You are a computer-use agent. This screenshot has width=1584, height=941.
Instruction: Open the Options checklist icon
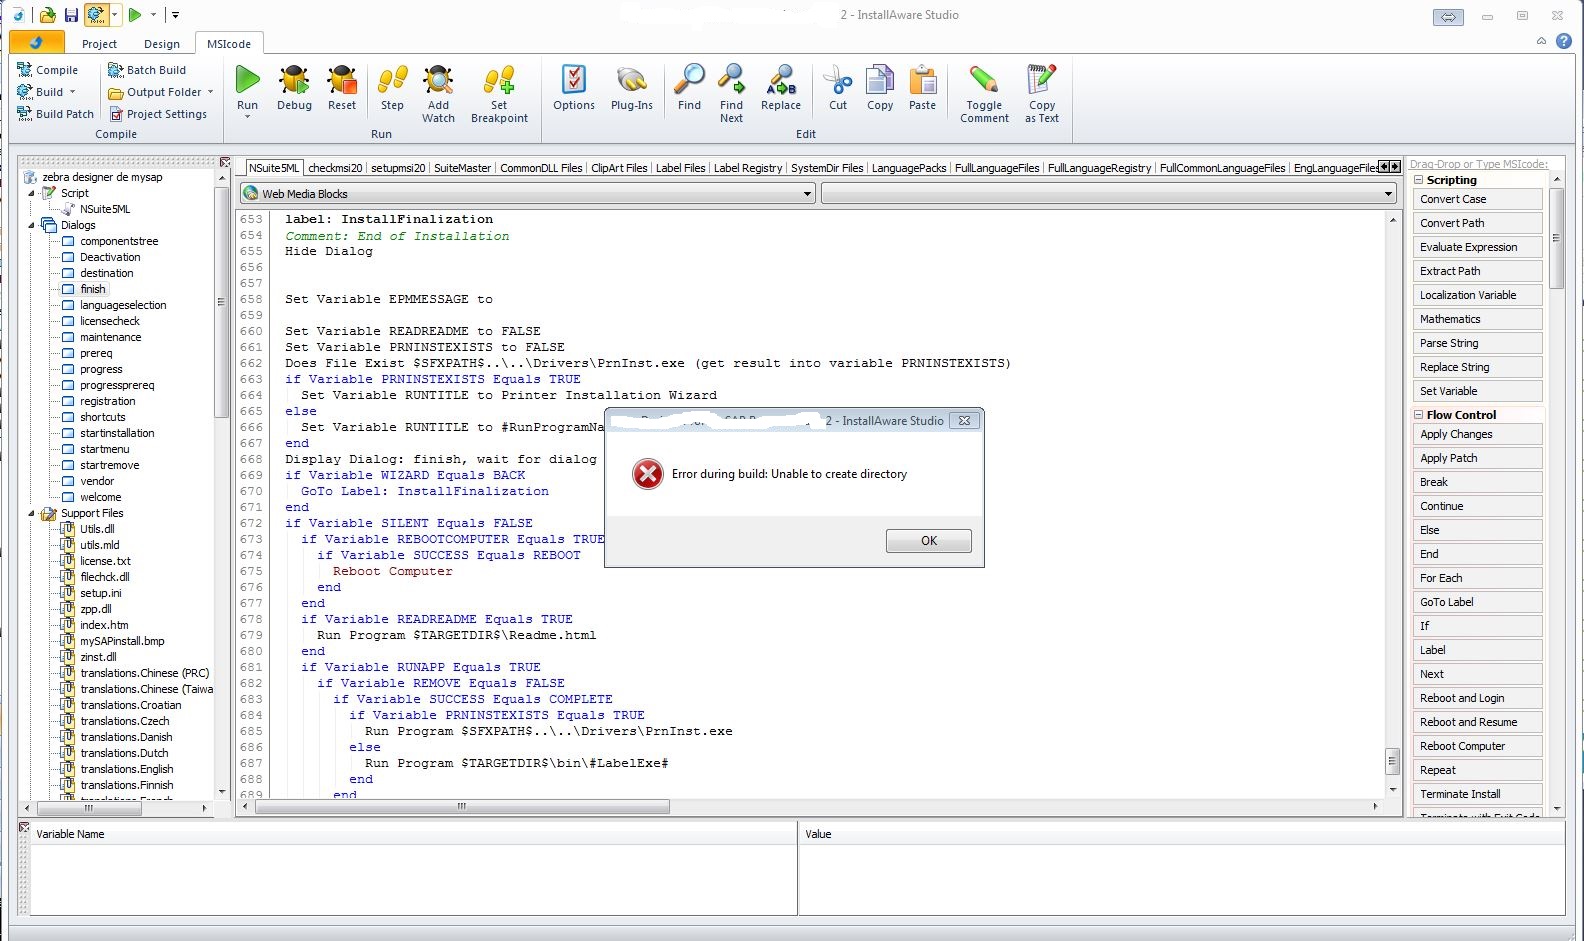coord(574,79)
